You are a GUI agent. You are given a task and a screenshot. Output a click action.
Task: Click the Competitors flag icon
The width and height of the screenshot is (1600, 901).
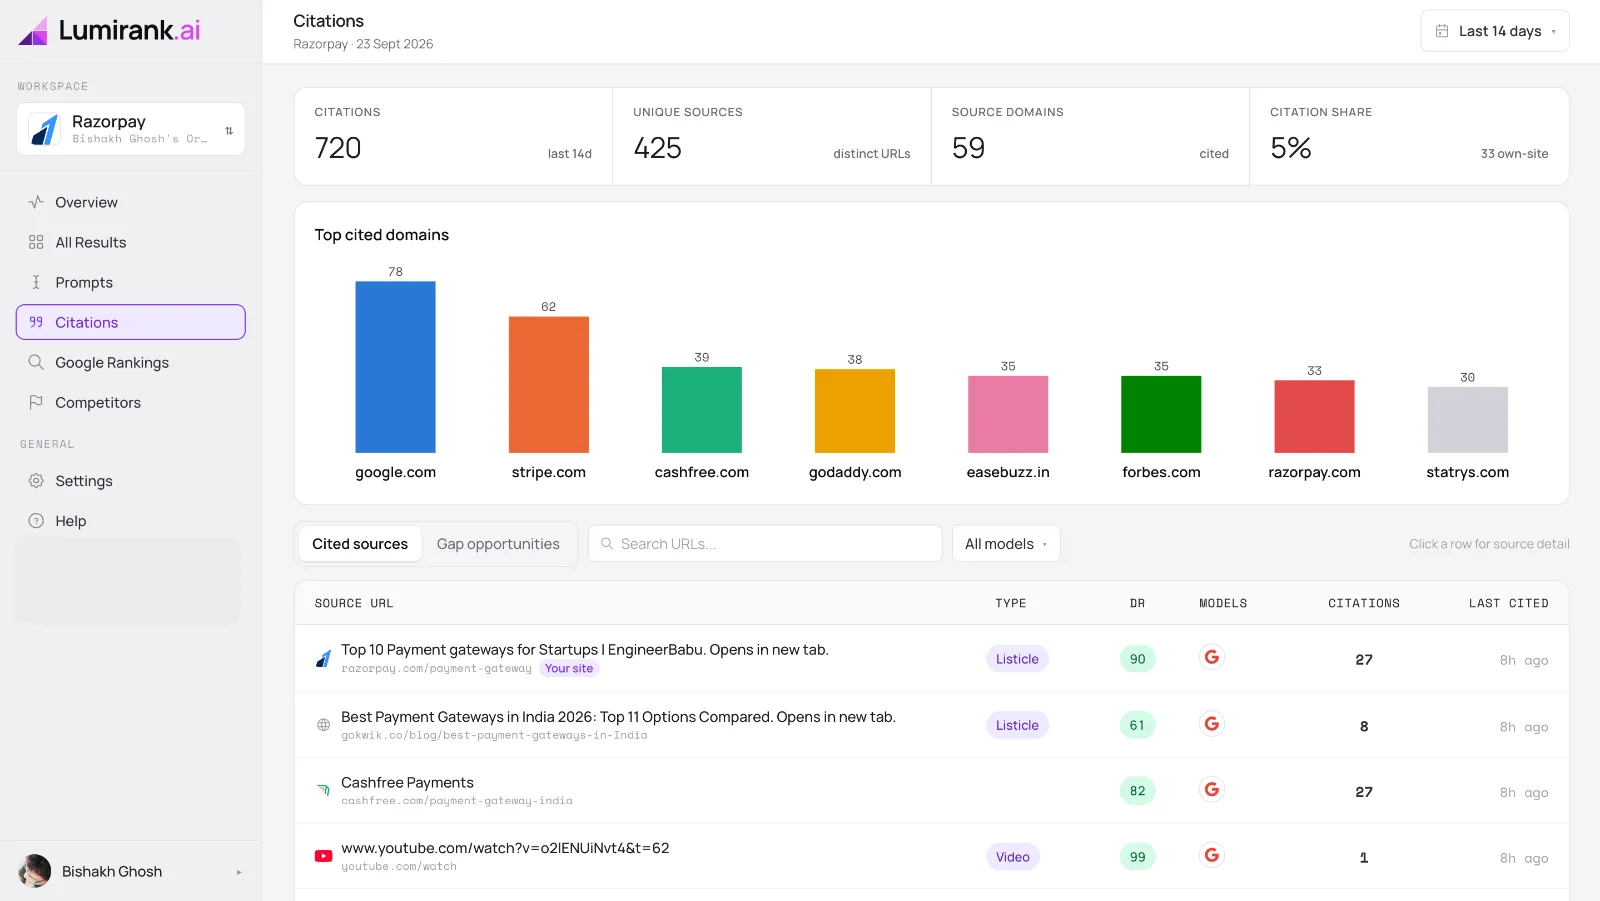[x=36, y=402]
